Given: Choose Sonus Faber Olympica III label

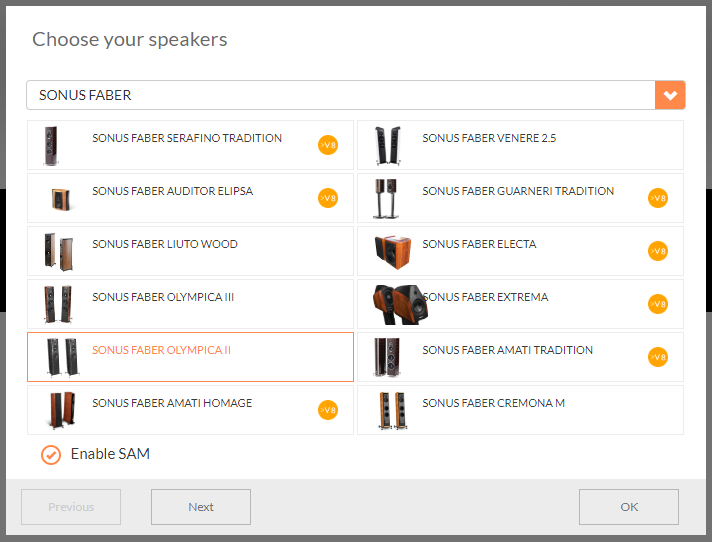Looking at the screenshot, I should pyautogui.click(x=163, y=297).
